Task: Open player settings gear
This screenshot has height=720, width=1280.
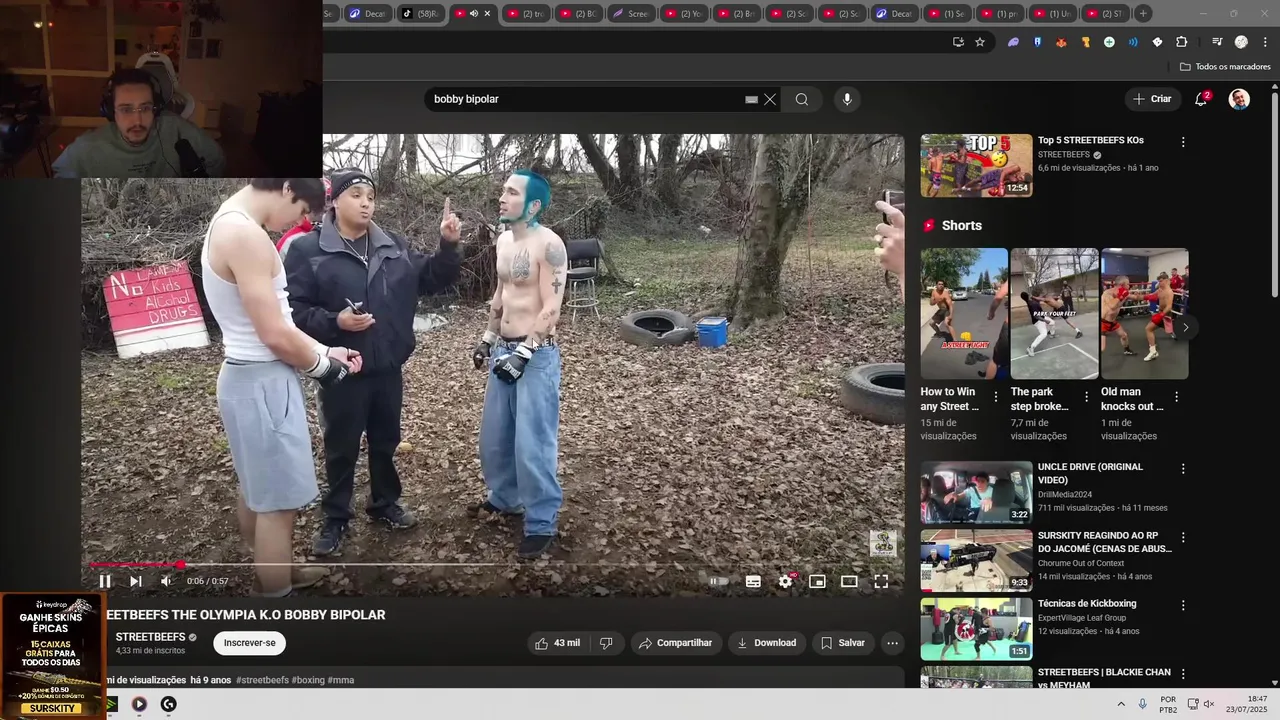Action: click(x=786, y=581)
